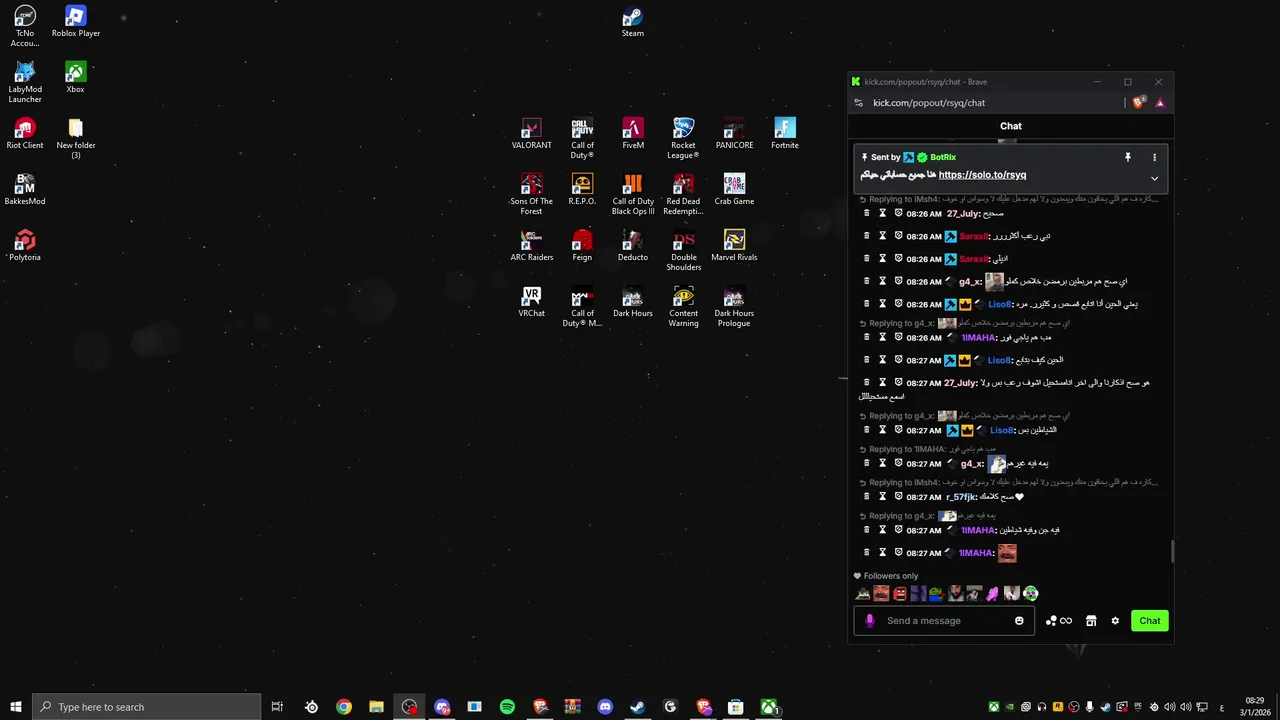Open the Windows Start menu

tap(16, 707)
